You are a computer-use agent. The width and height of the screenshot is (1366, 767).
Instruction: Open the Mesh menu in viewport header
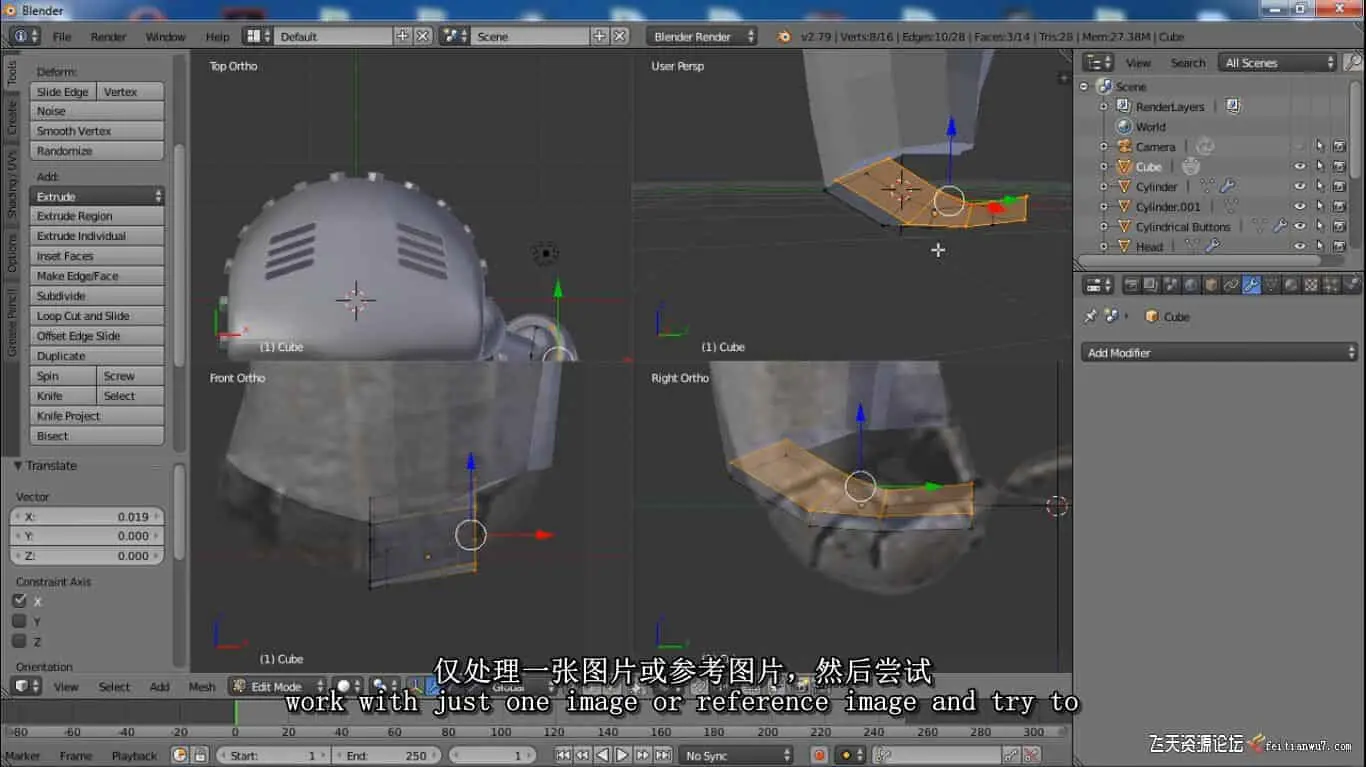click(202, 686)
